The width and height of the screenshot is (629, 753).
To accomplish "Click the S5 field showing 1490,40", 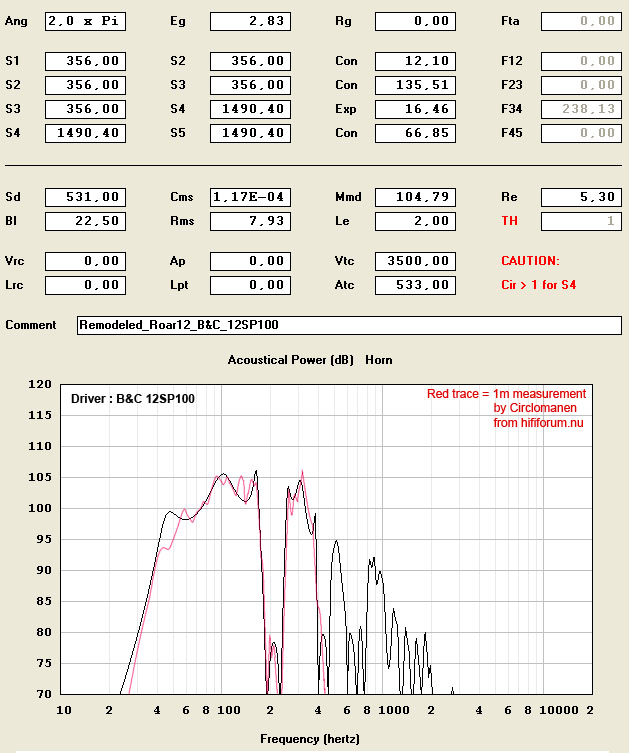I will pos(250,134).
